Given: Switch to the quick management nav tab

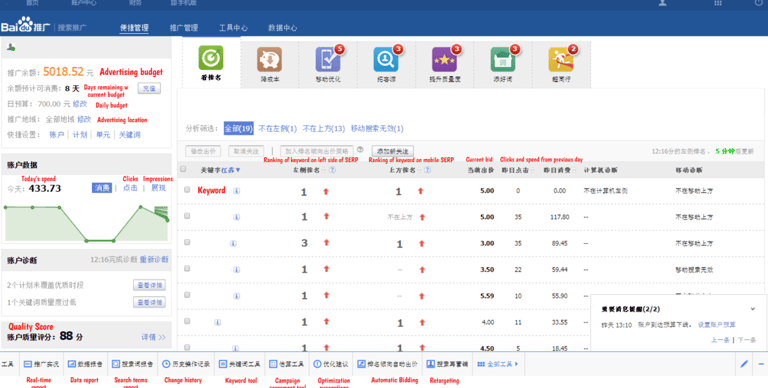Looking at the screenshot, I should tap(134, 28).
